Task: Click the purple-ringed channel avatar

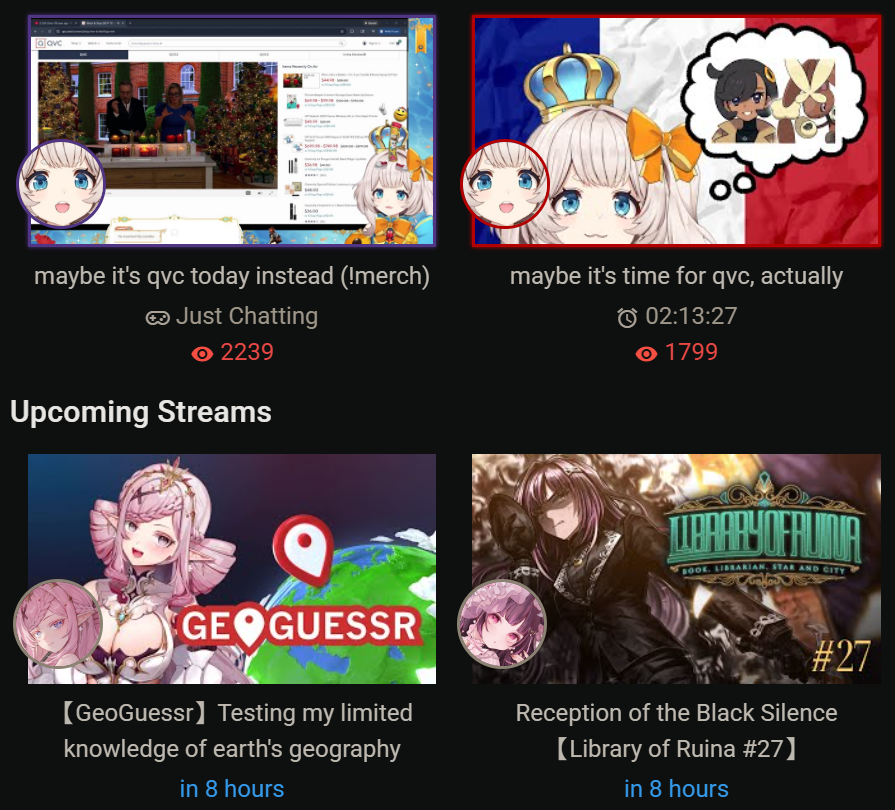Action: pos(61,184)
